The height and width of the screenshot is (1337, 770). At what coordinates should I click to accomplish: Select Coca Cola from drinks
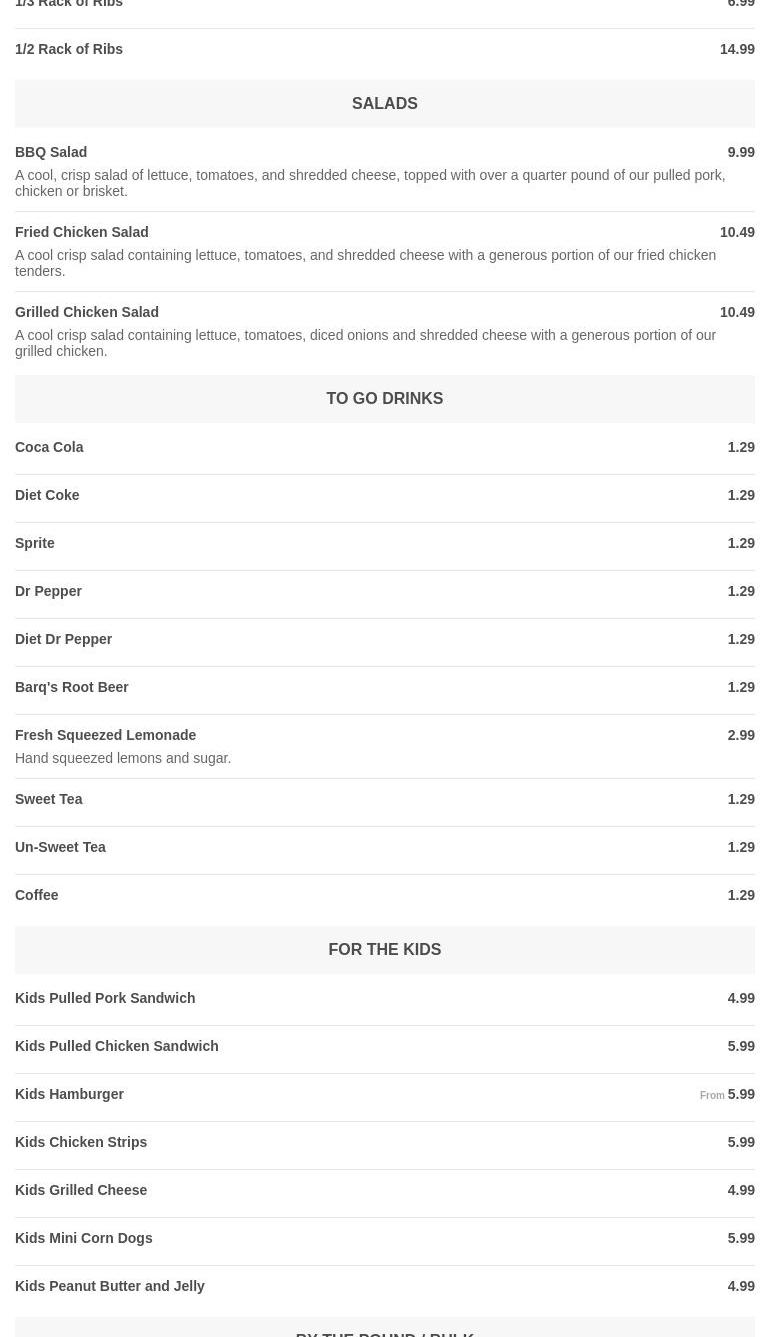[x=49, y=447]
